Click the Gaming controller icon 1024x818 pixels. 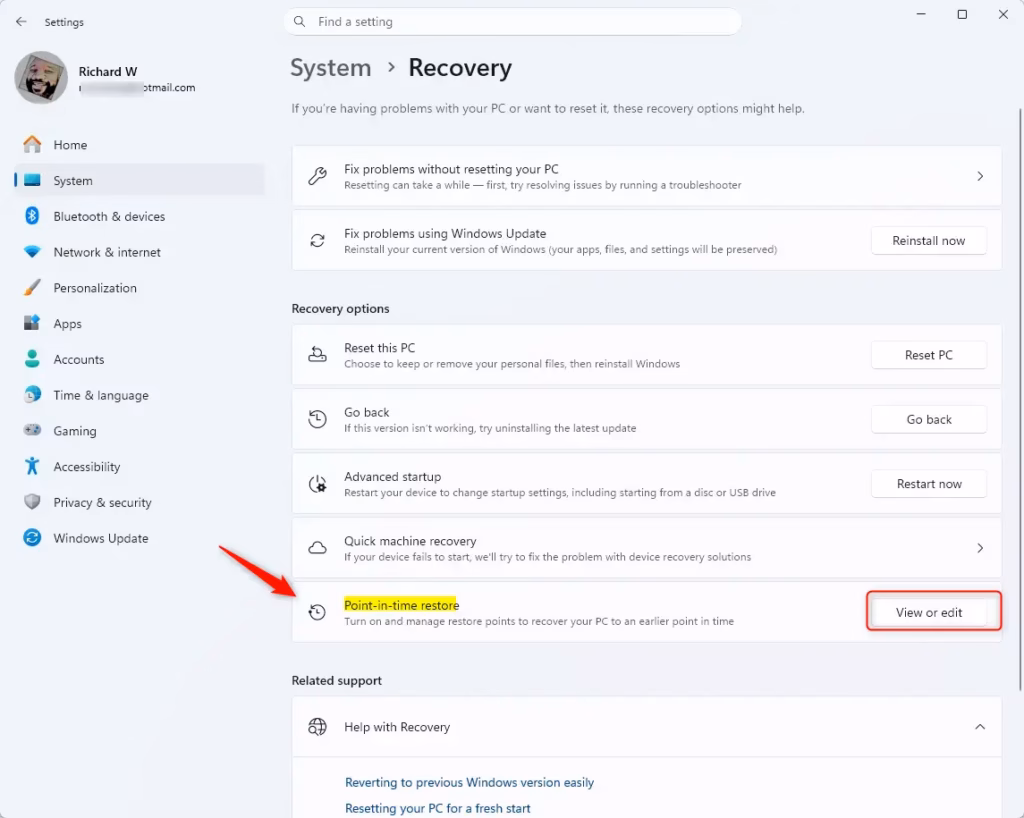[x=32, y=430]
